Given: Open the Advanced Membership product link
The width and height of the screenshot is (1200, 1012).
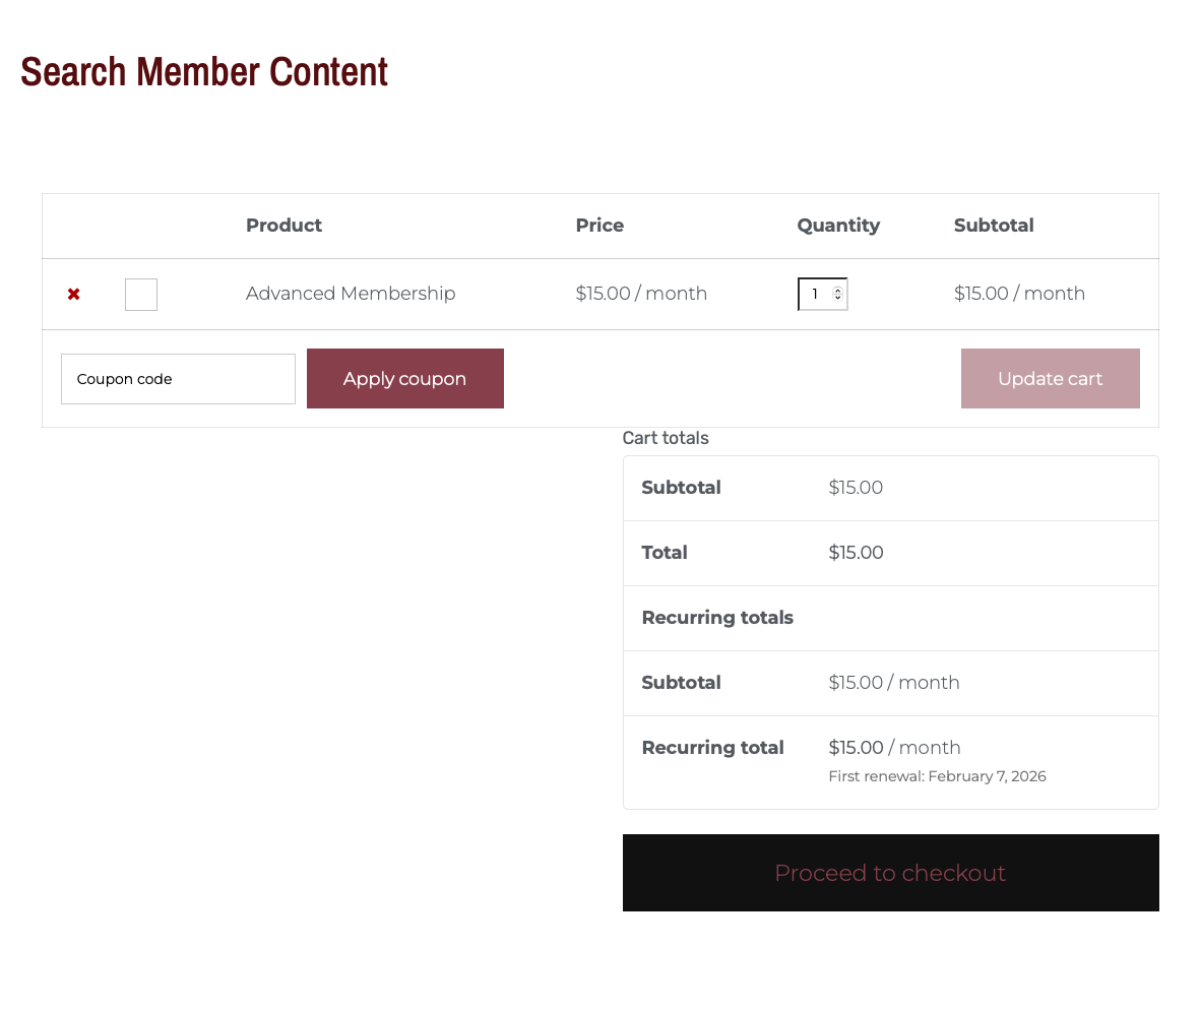Looking at the screenshot, I should (350, 293).
